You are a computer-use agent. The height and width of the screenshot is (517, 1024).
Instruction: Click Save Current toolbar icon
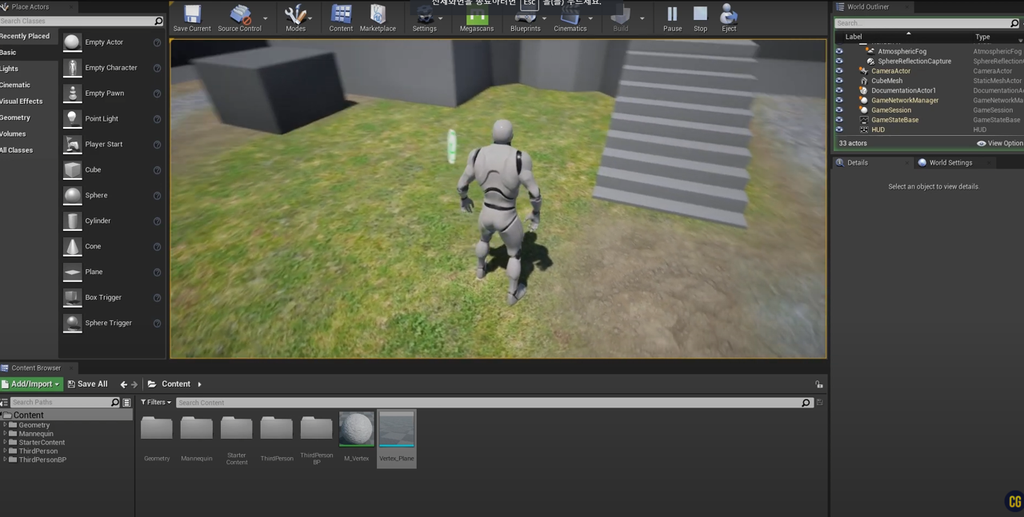192,18
